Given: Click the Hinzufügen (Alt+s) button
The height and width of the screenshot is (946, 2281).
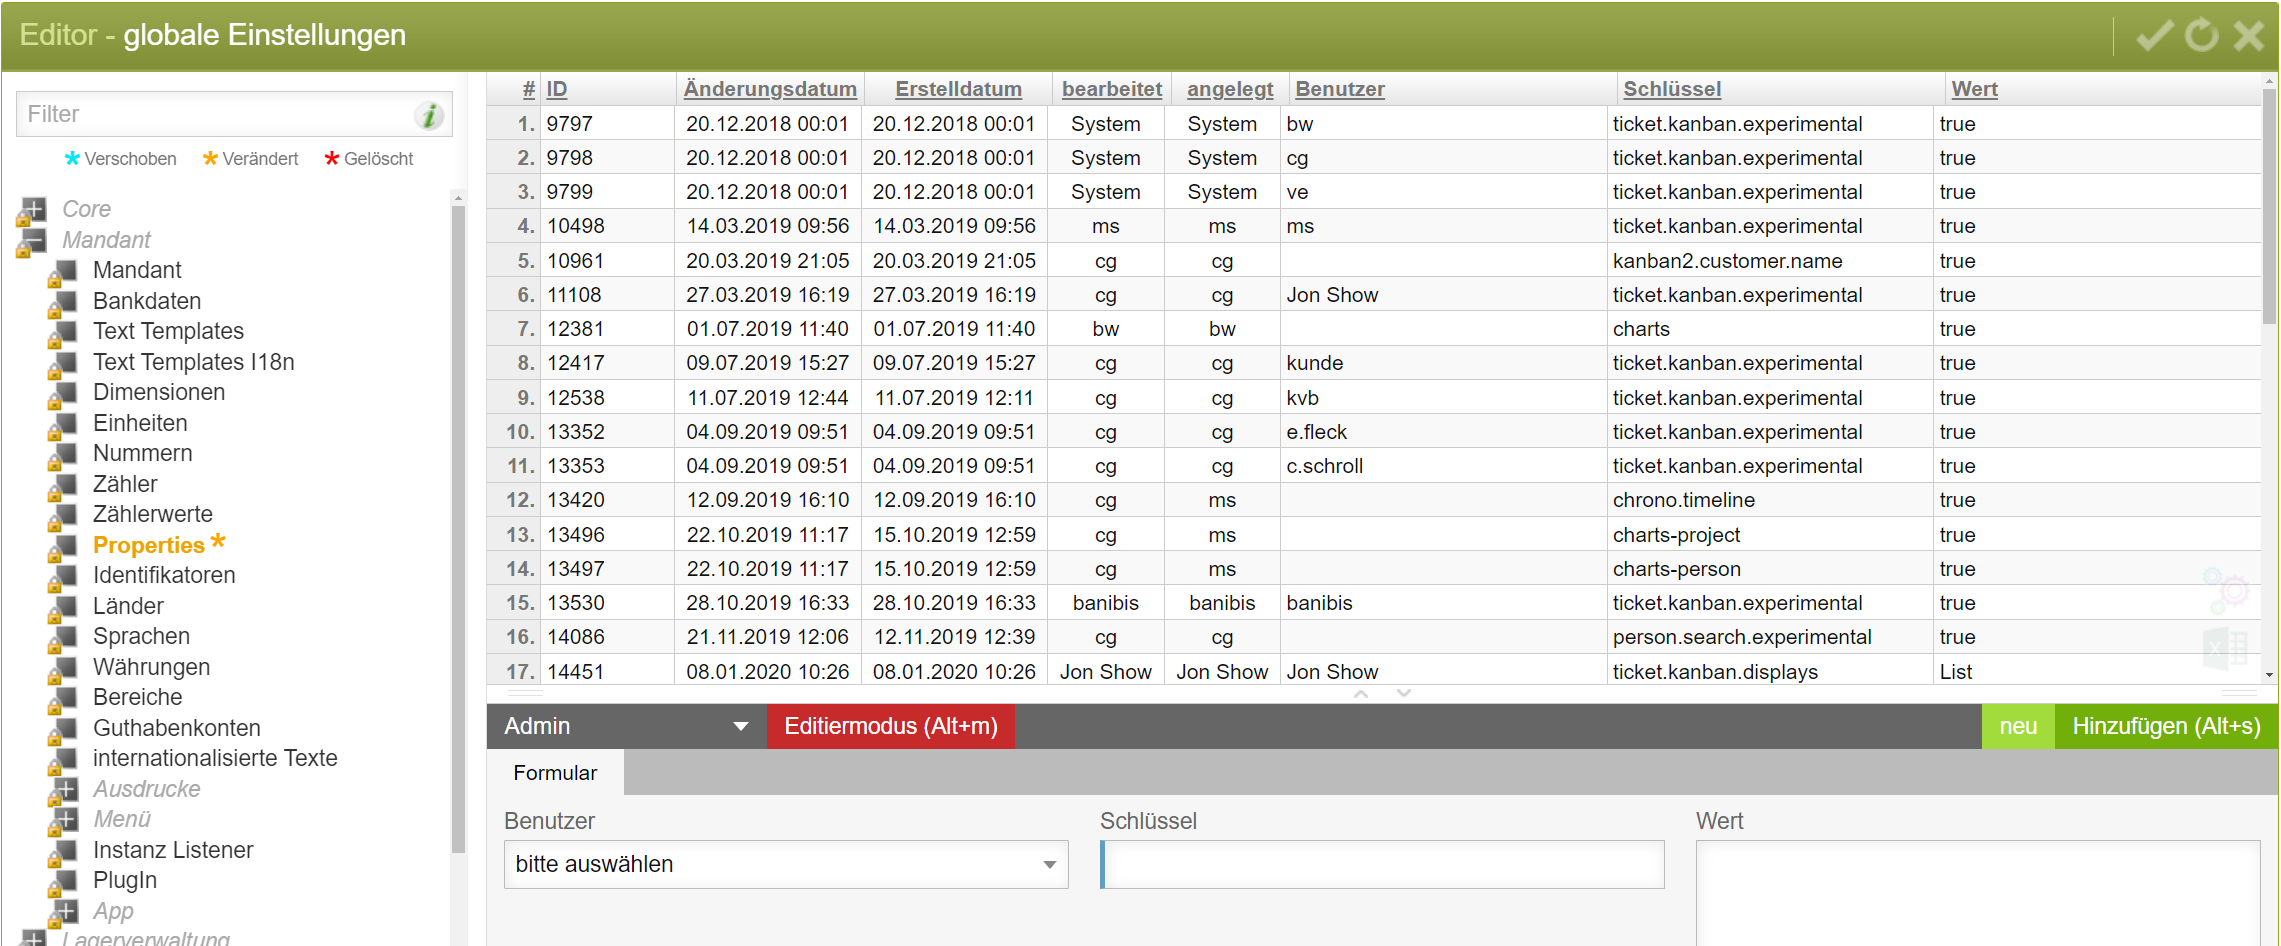Looking at the screenshot, I should point(2166,727).
